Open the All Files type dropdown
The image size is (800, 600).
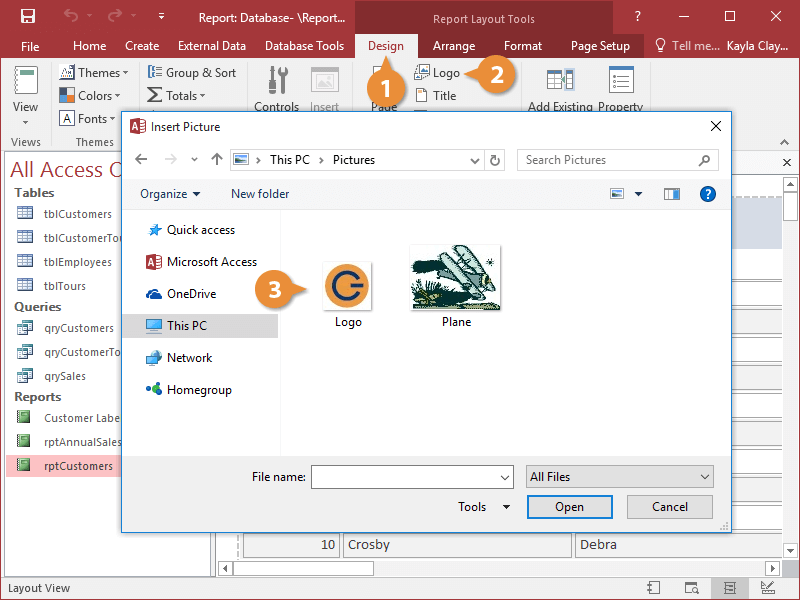[619, 477]
